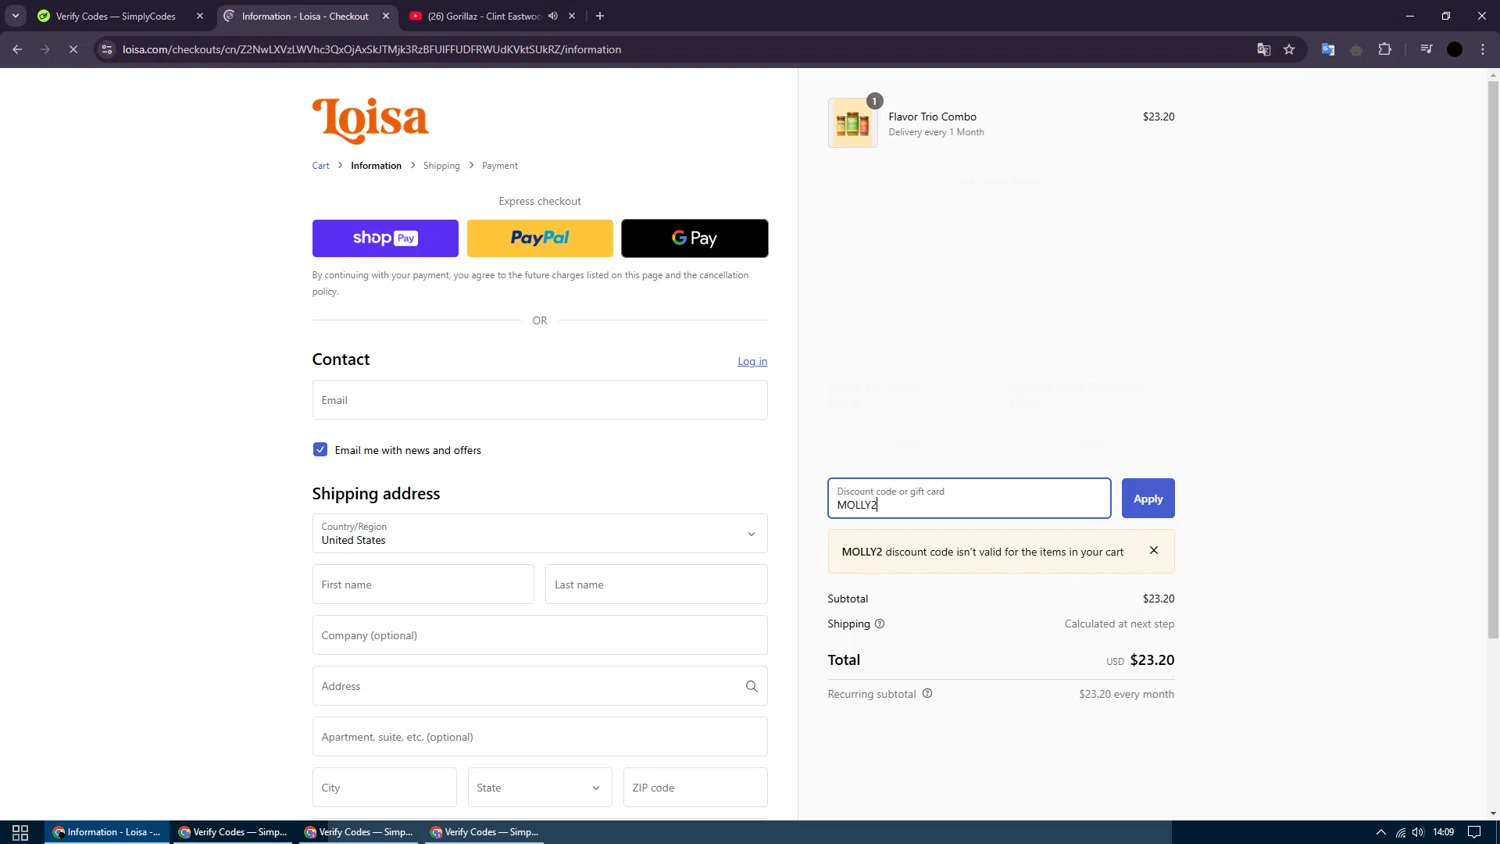Screen dimensions: 1500x844
Task: Expand the State dropdown
Action: click(540, 788)
